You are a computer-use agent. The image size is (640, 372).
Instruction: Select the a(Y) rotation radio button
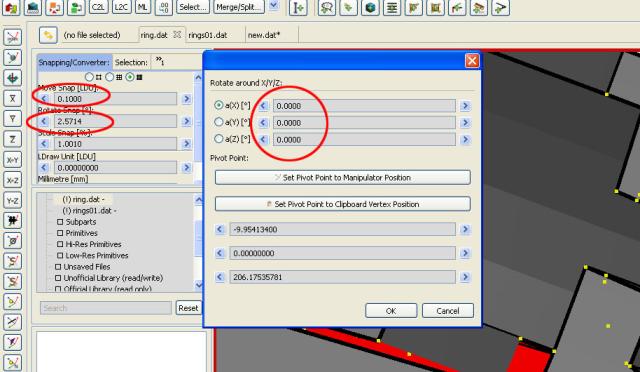click(x=219, y=122)
